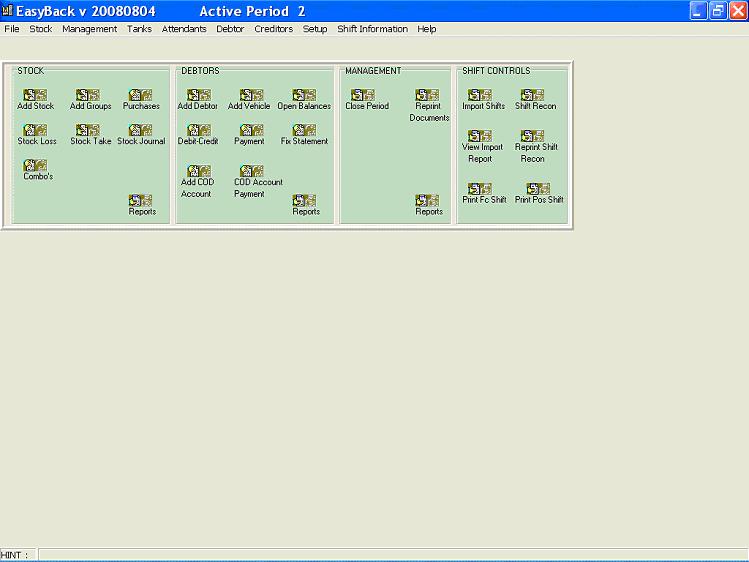749x562 pixels.
Task: Open the Add Groups icon
Action: (x=88, y=95)
